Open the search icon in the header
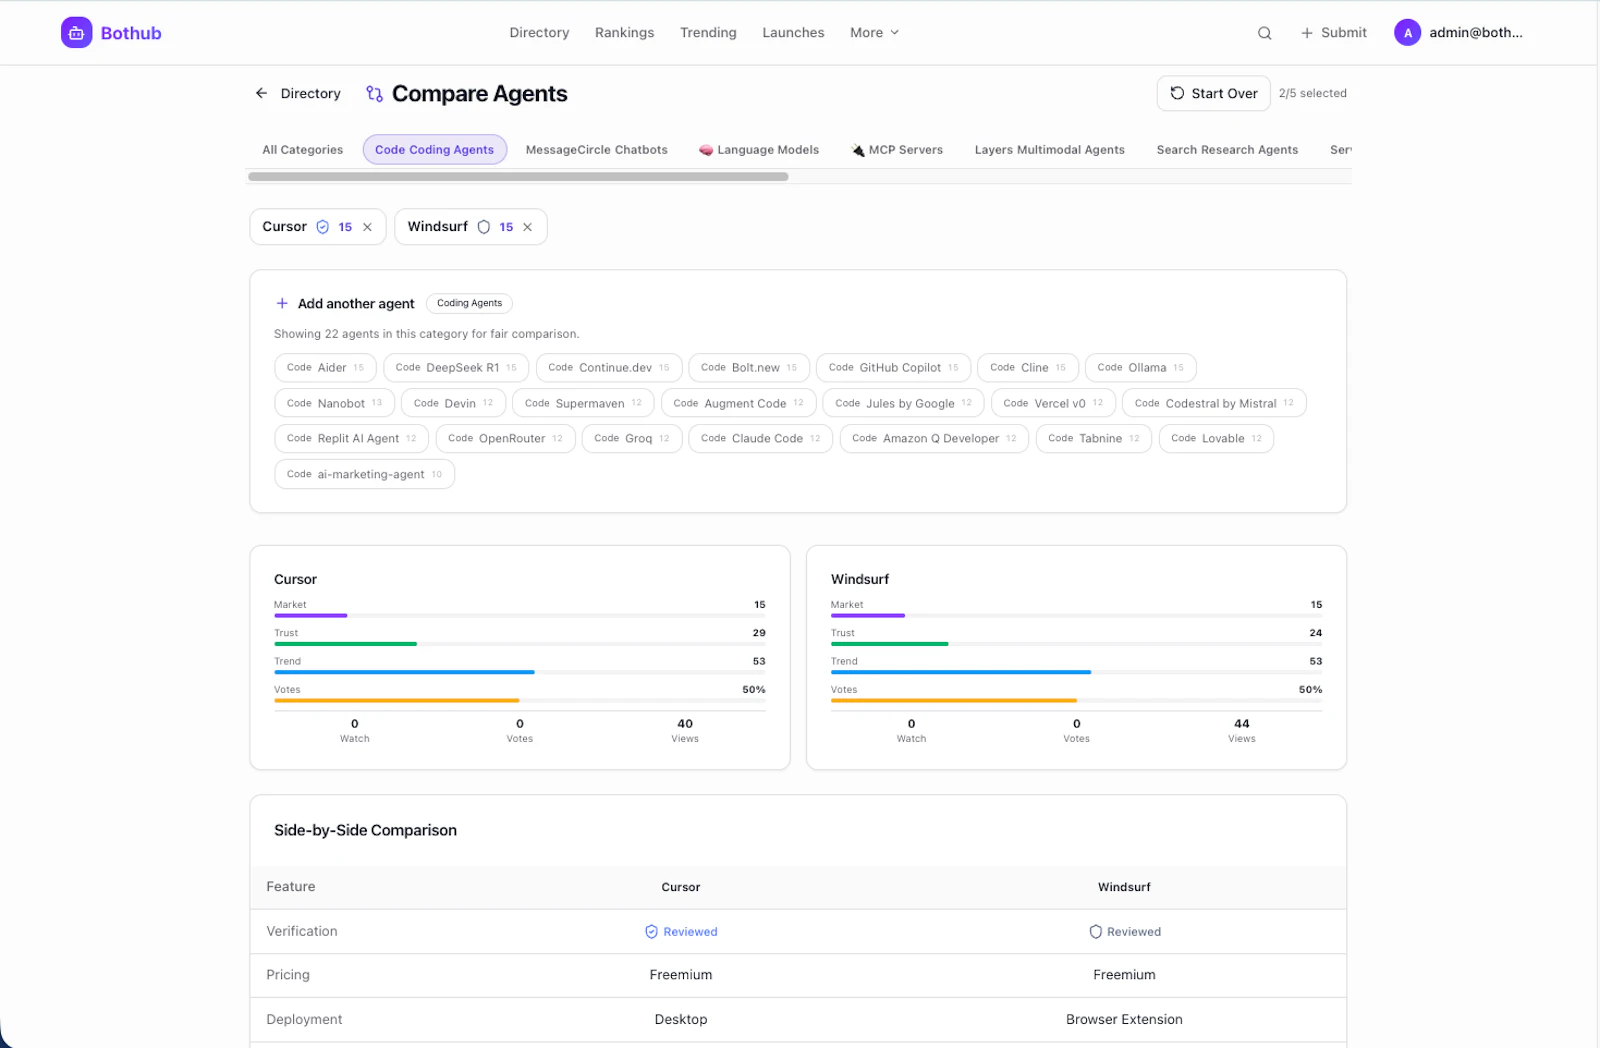Screen dimensions: 1600x1048 (x=1264, y=32)
